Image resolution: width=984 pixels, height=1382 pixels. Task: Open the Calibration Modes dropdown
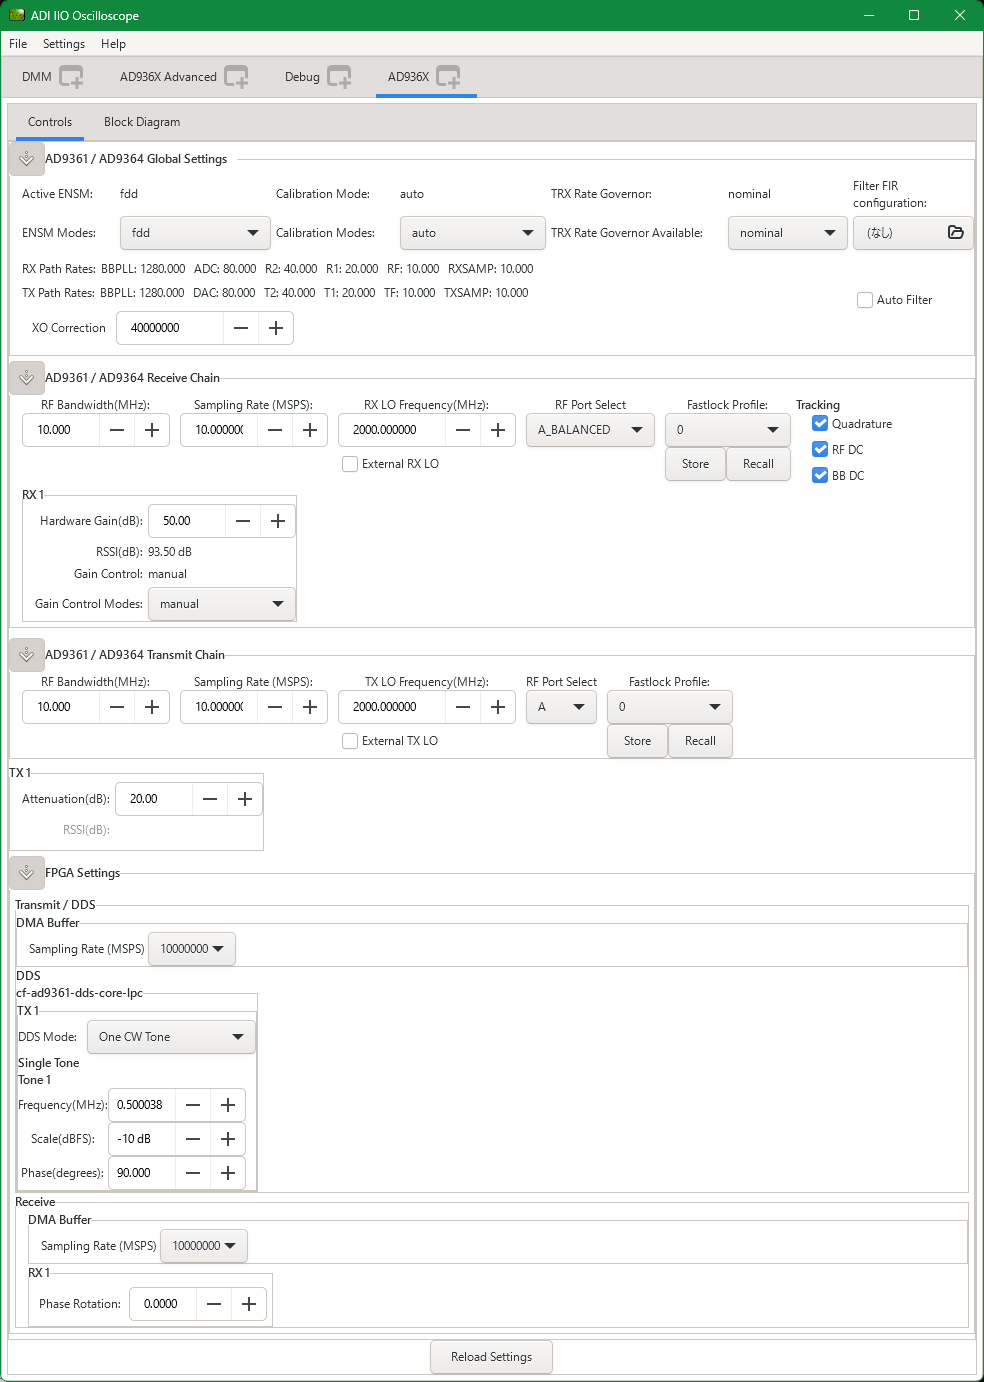pos(472,233)
